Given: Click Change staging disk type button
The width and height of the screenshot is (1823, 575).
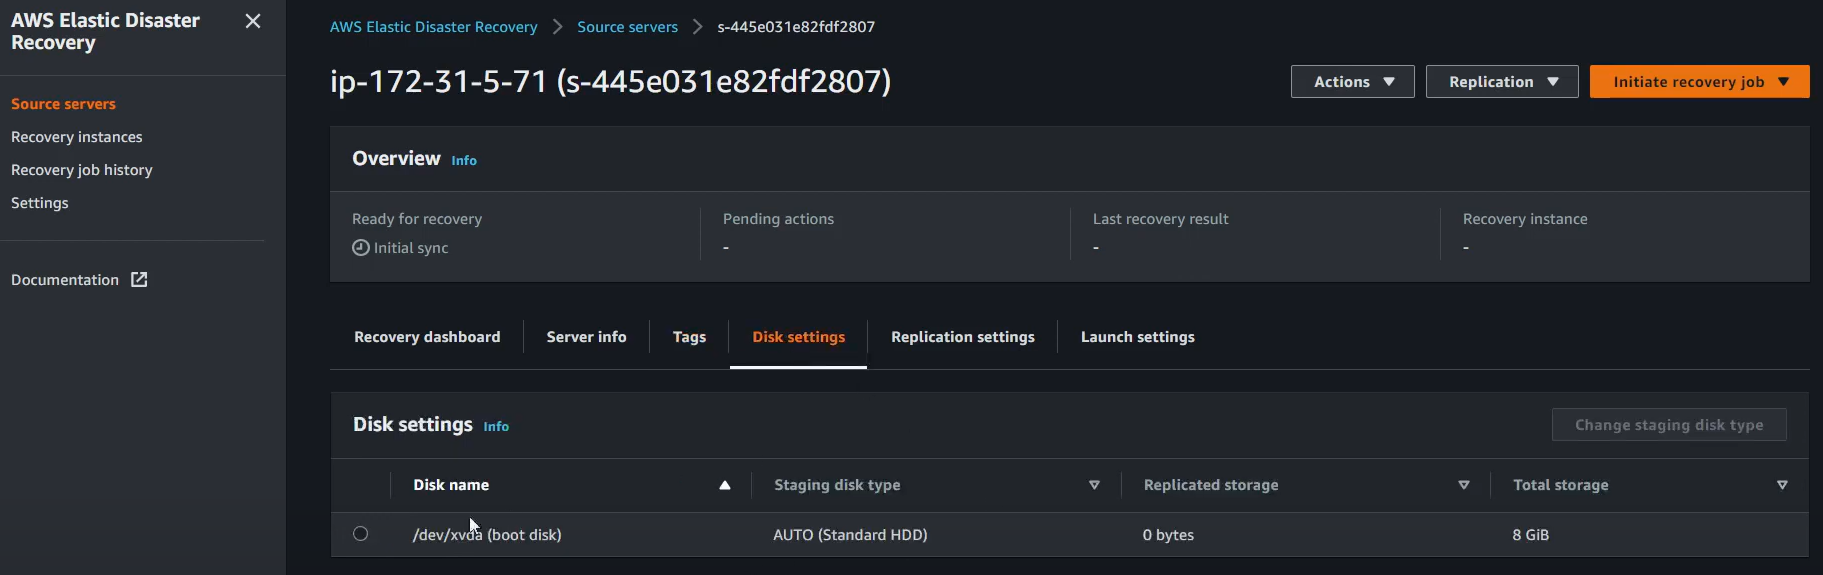Looking at the screenshot, I should (x=1669, y=425).
